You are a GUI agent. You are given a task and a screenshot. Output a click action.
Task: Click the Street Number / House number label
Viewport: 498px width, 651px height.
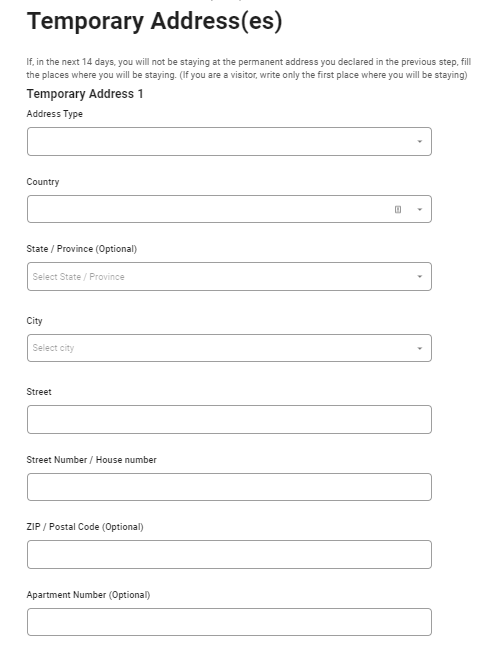[91, 460]
